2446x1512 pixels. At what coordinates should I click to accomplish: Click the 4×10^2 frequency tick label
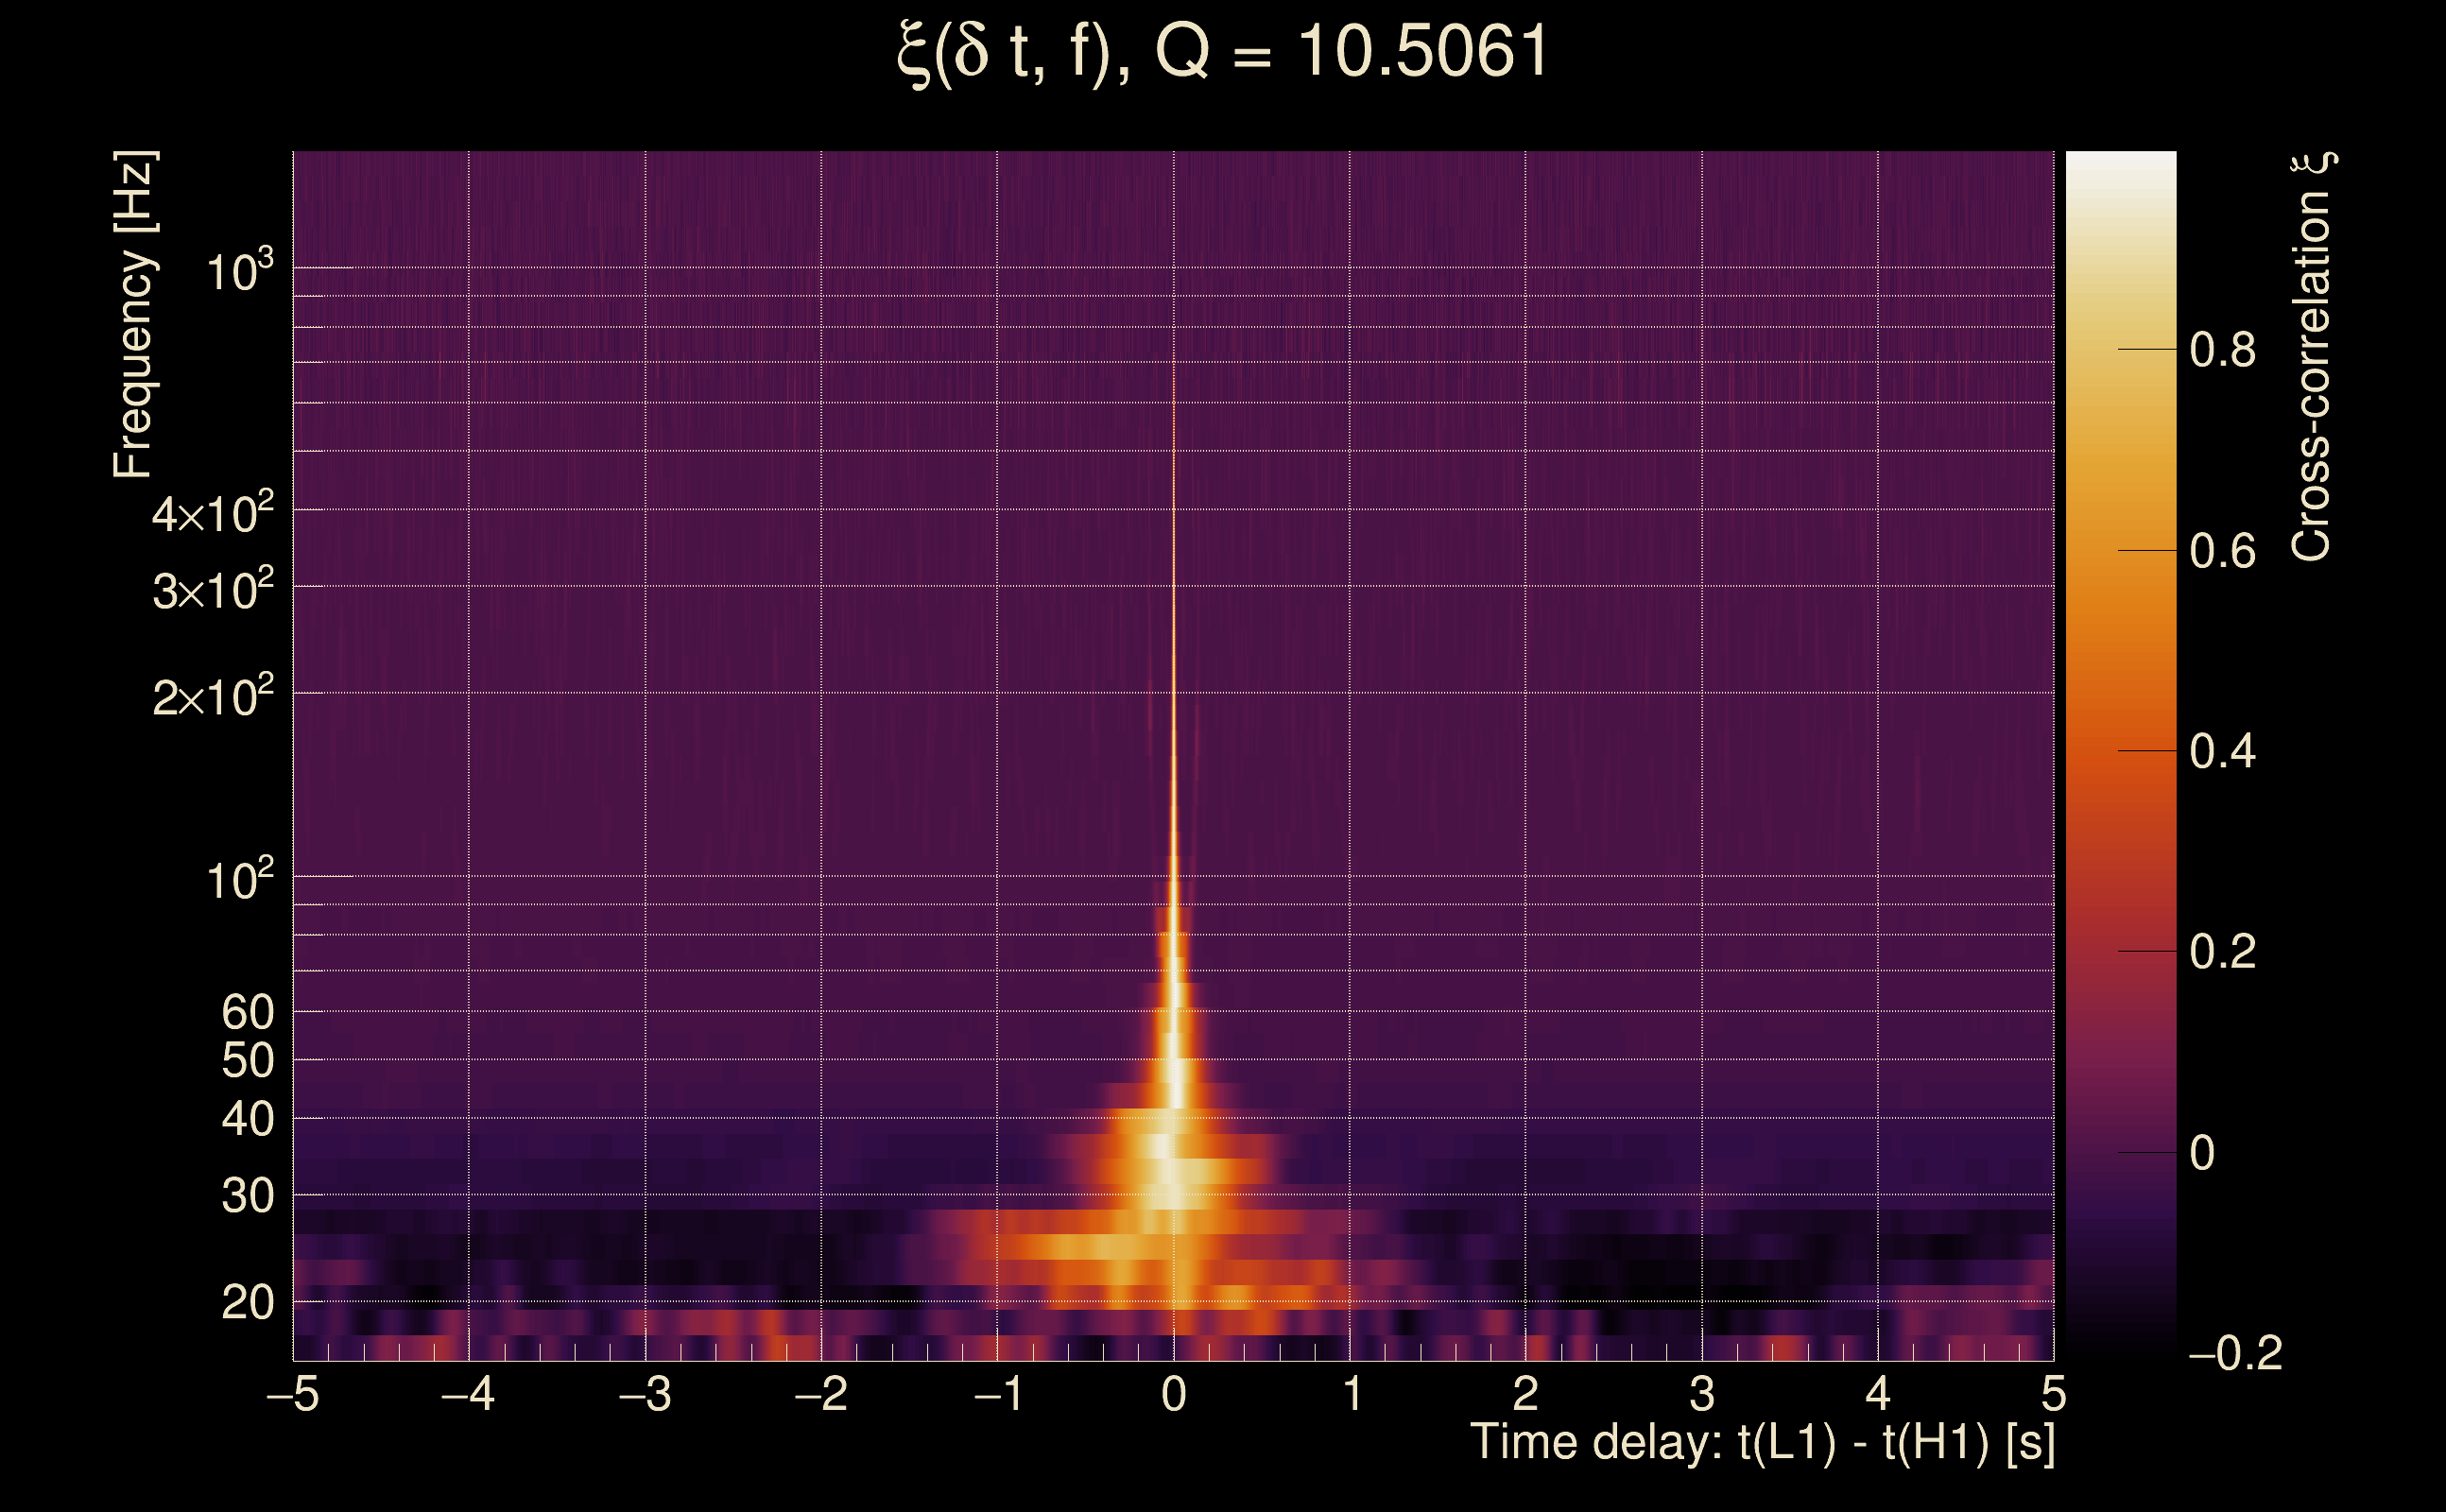tap(212, 514)
